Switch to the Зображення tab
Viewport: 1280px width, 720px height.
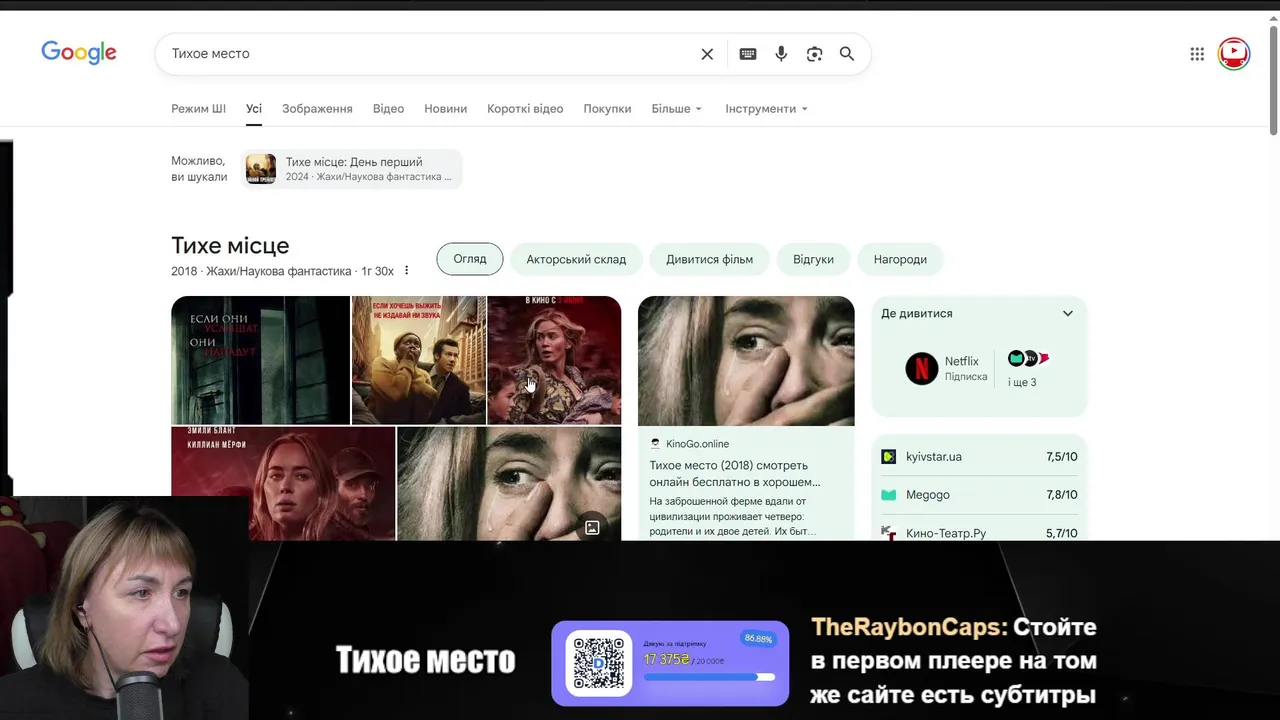317,108
